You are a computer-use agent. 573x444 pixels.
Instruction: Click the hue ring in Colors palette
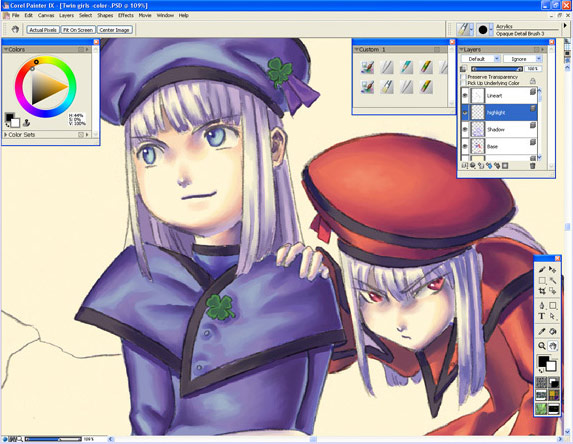(46, 59)
